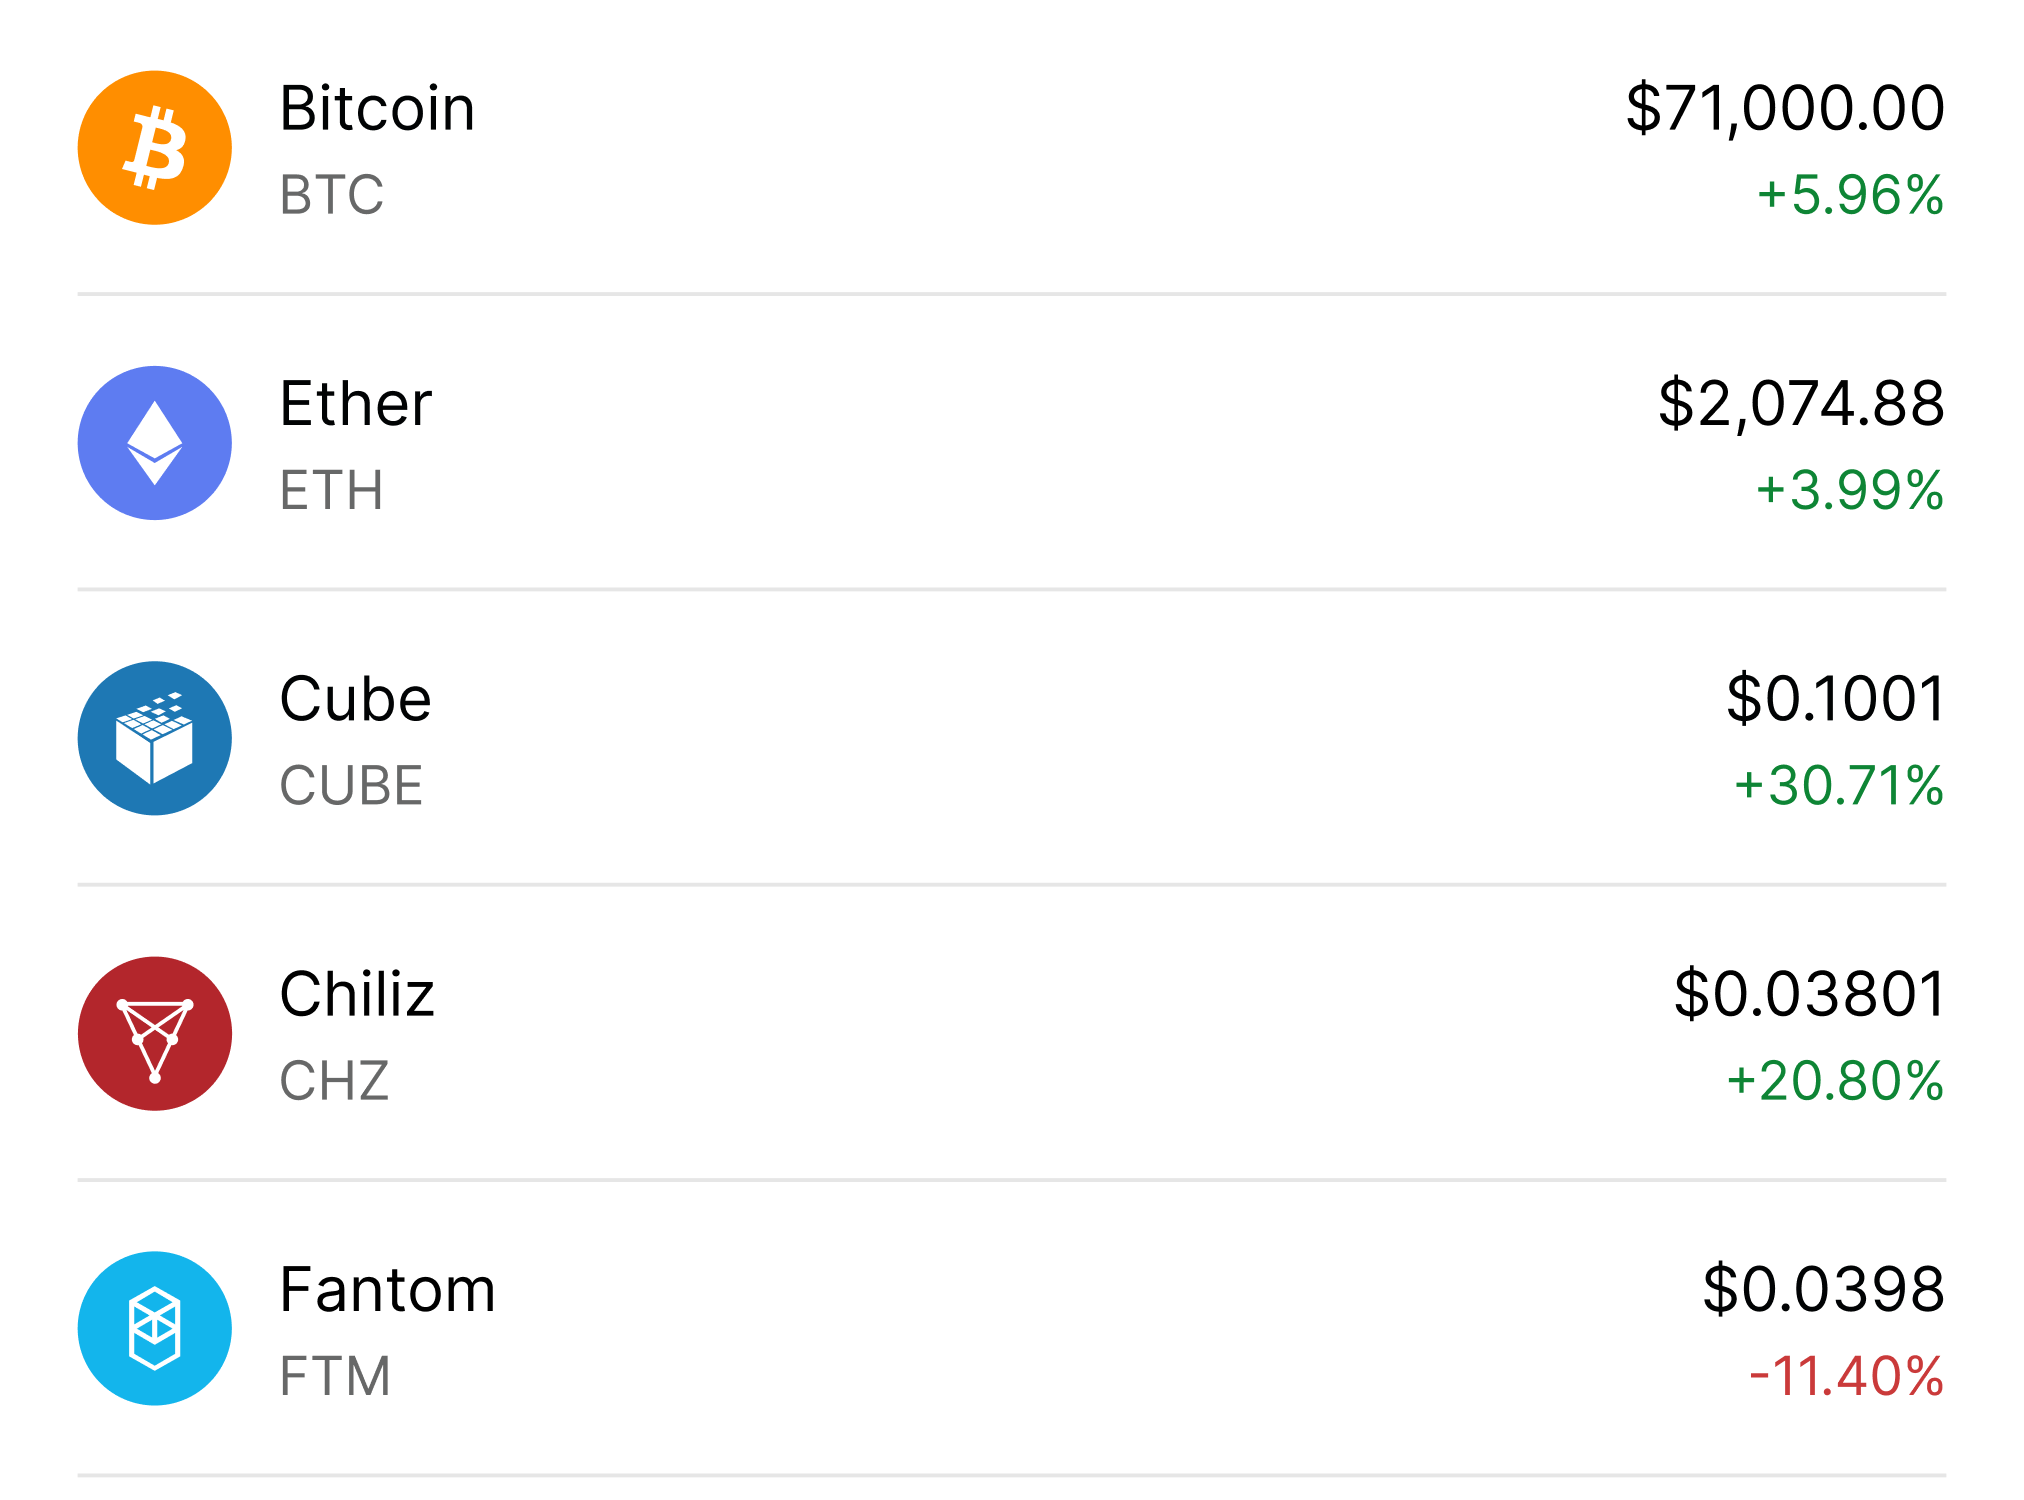Click the blue Cube coin icon
2024x1500 pixels.
point(155,738)
